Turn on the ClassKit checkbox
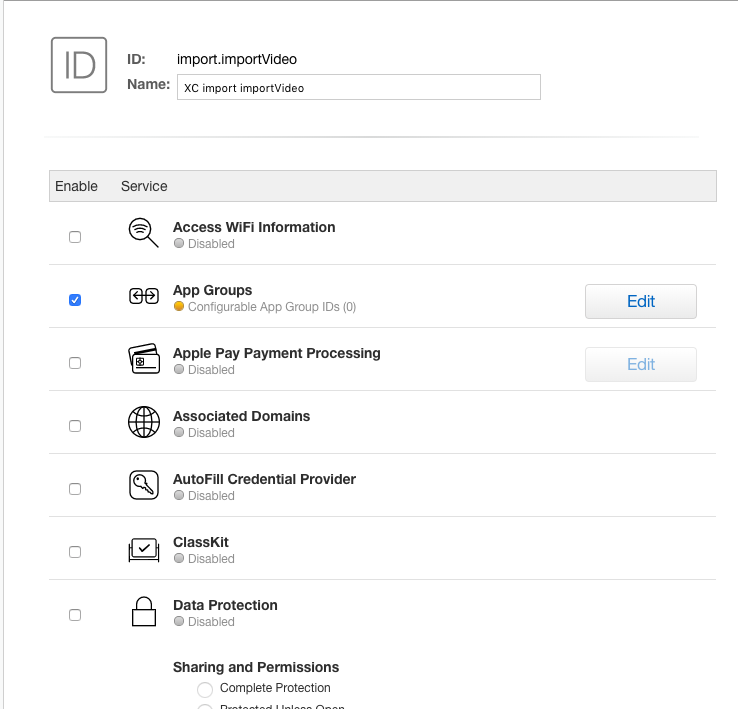The height and width of the screenshot is (709, 738). (75, 552)
